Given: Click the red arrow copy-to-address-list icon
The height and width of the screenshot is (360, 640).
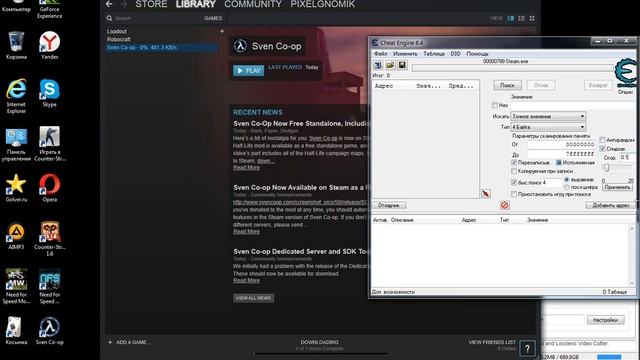Looking at the screenshot, I should pos(485,193).
